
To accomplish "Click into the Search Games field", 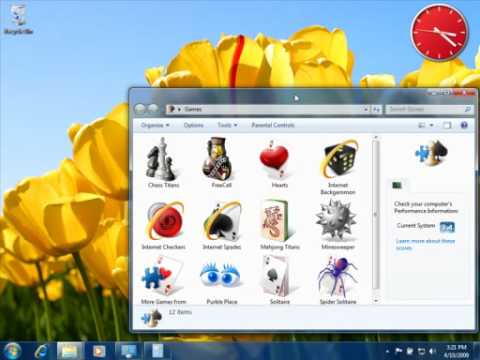I will 429,109.
